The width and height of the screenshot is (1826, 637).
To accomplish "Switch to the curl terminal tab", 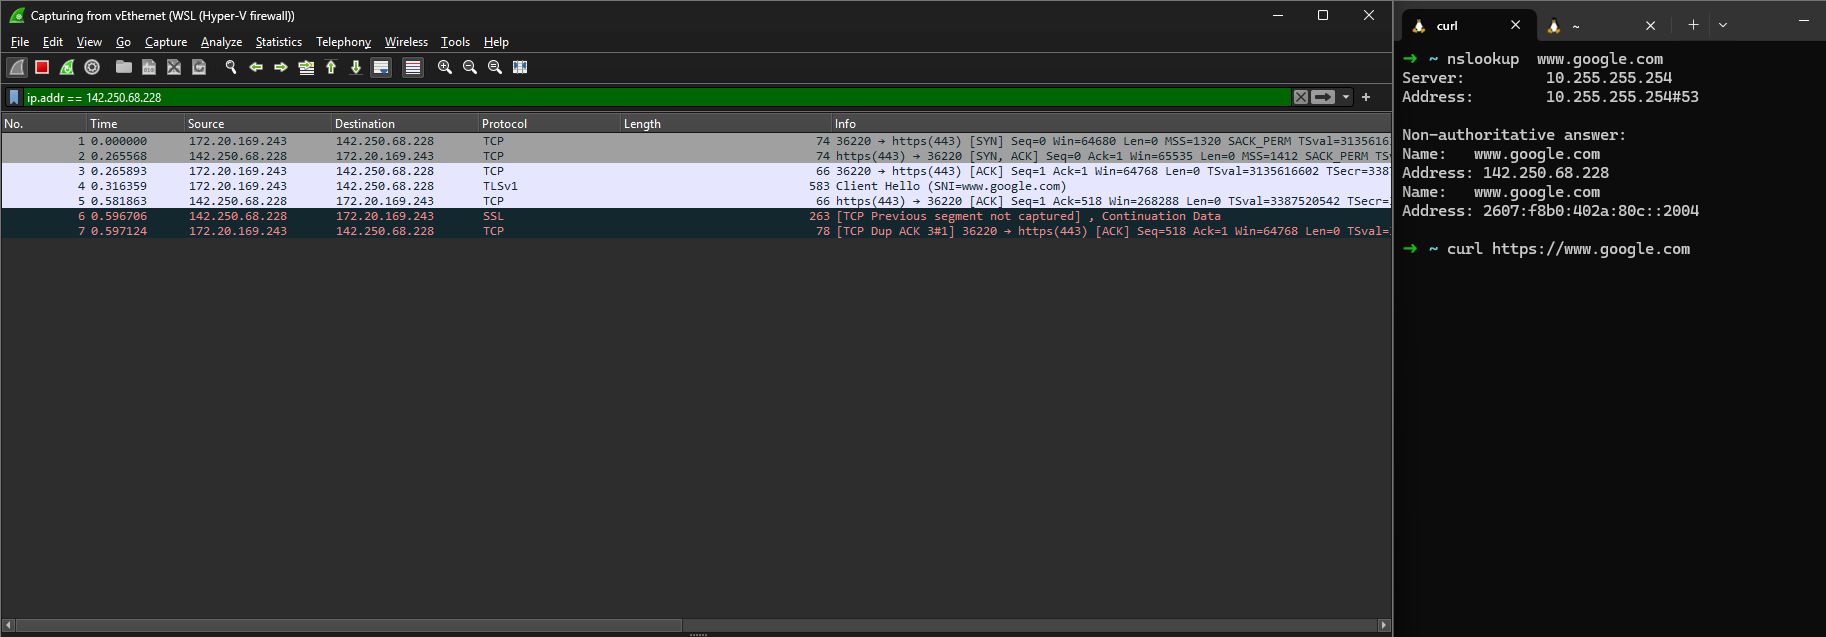I will [x=1467, y=26].
